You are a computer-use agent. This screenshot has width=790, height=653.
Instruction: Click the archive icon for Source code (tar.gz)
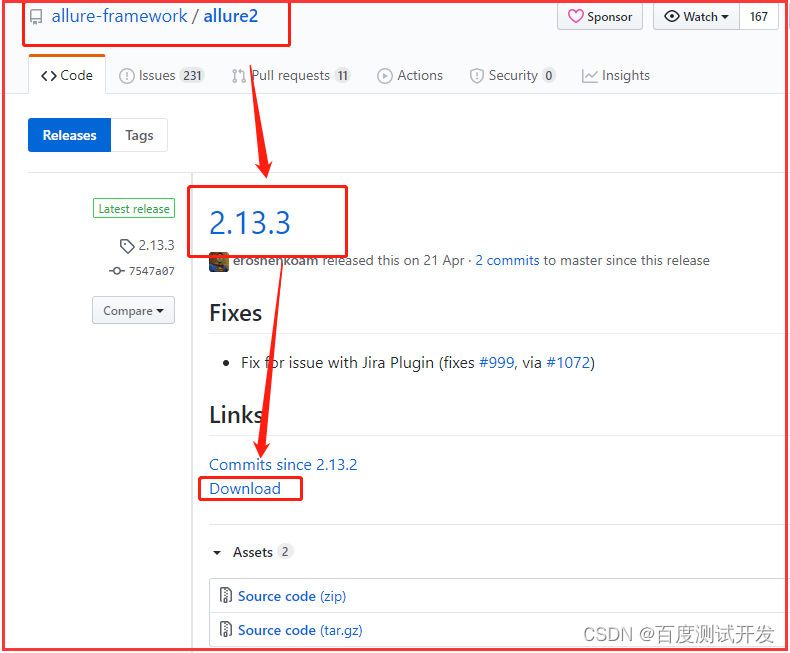click(x=226, y=629)
